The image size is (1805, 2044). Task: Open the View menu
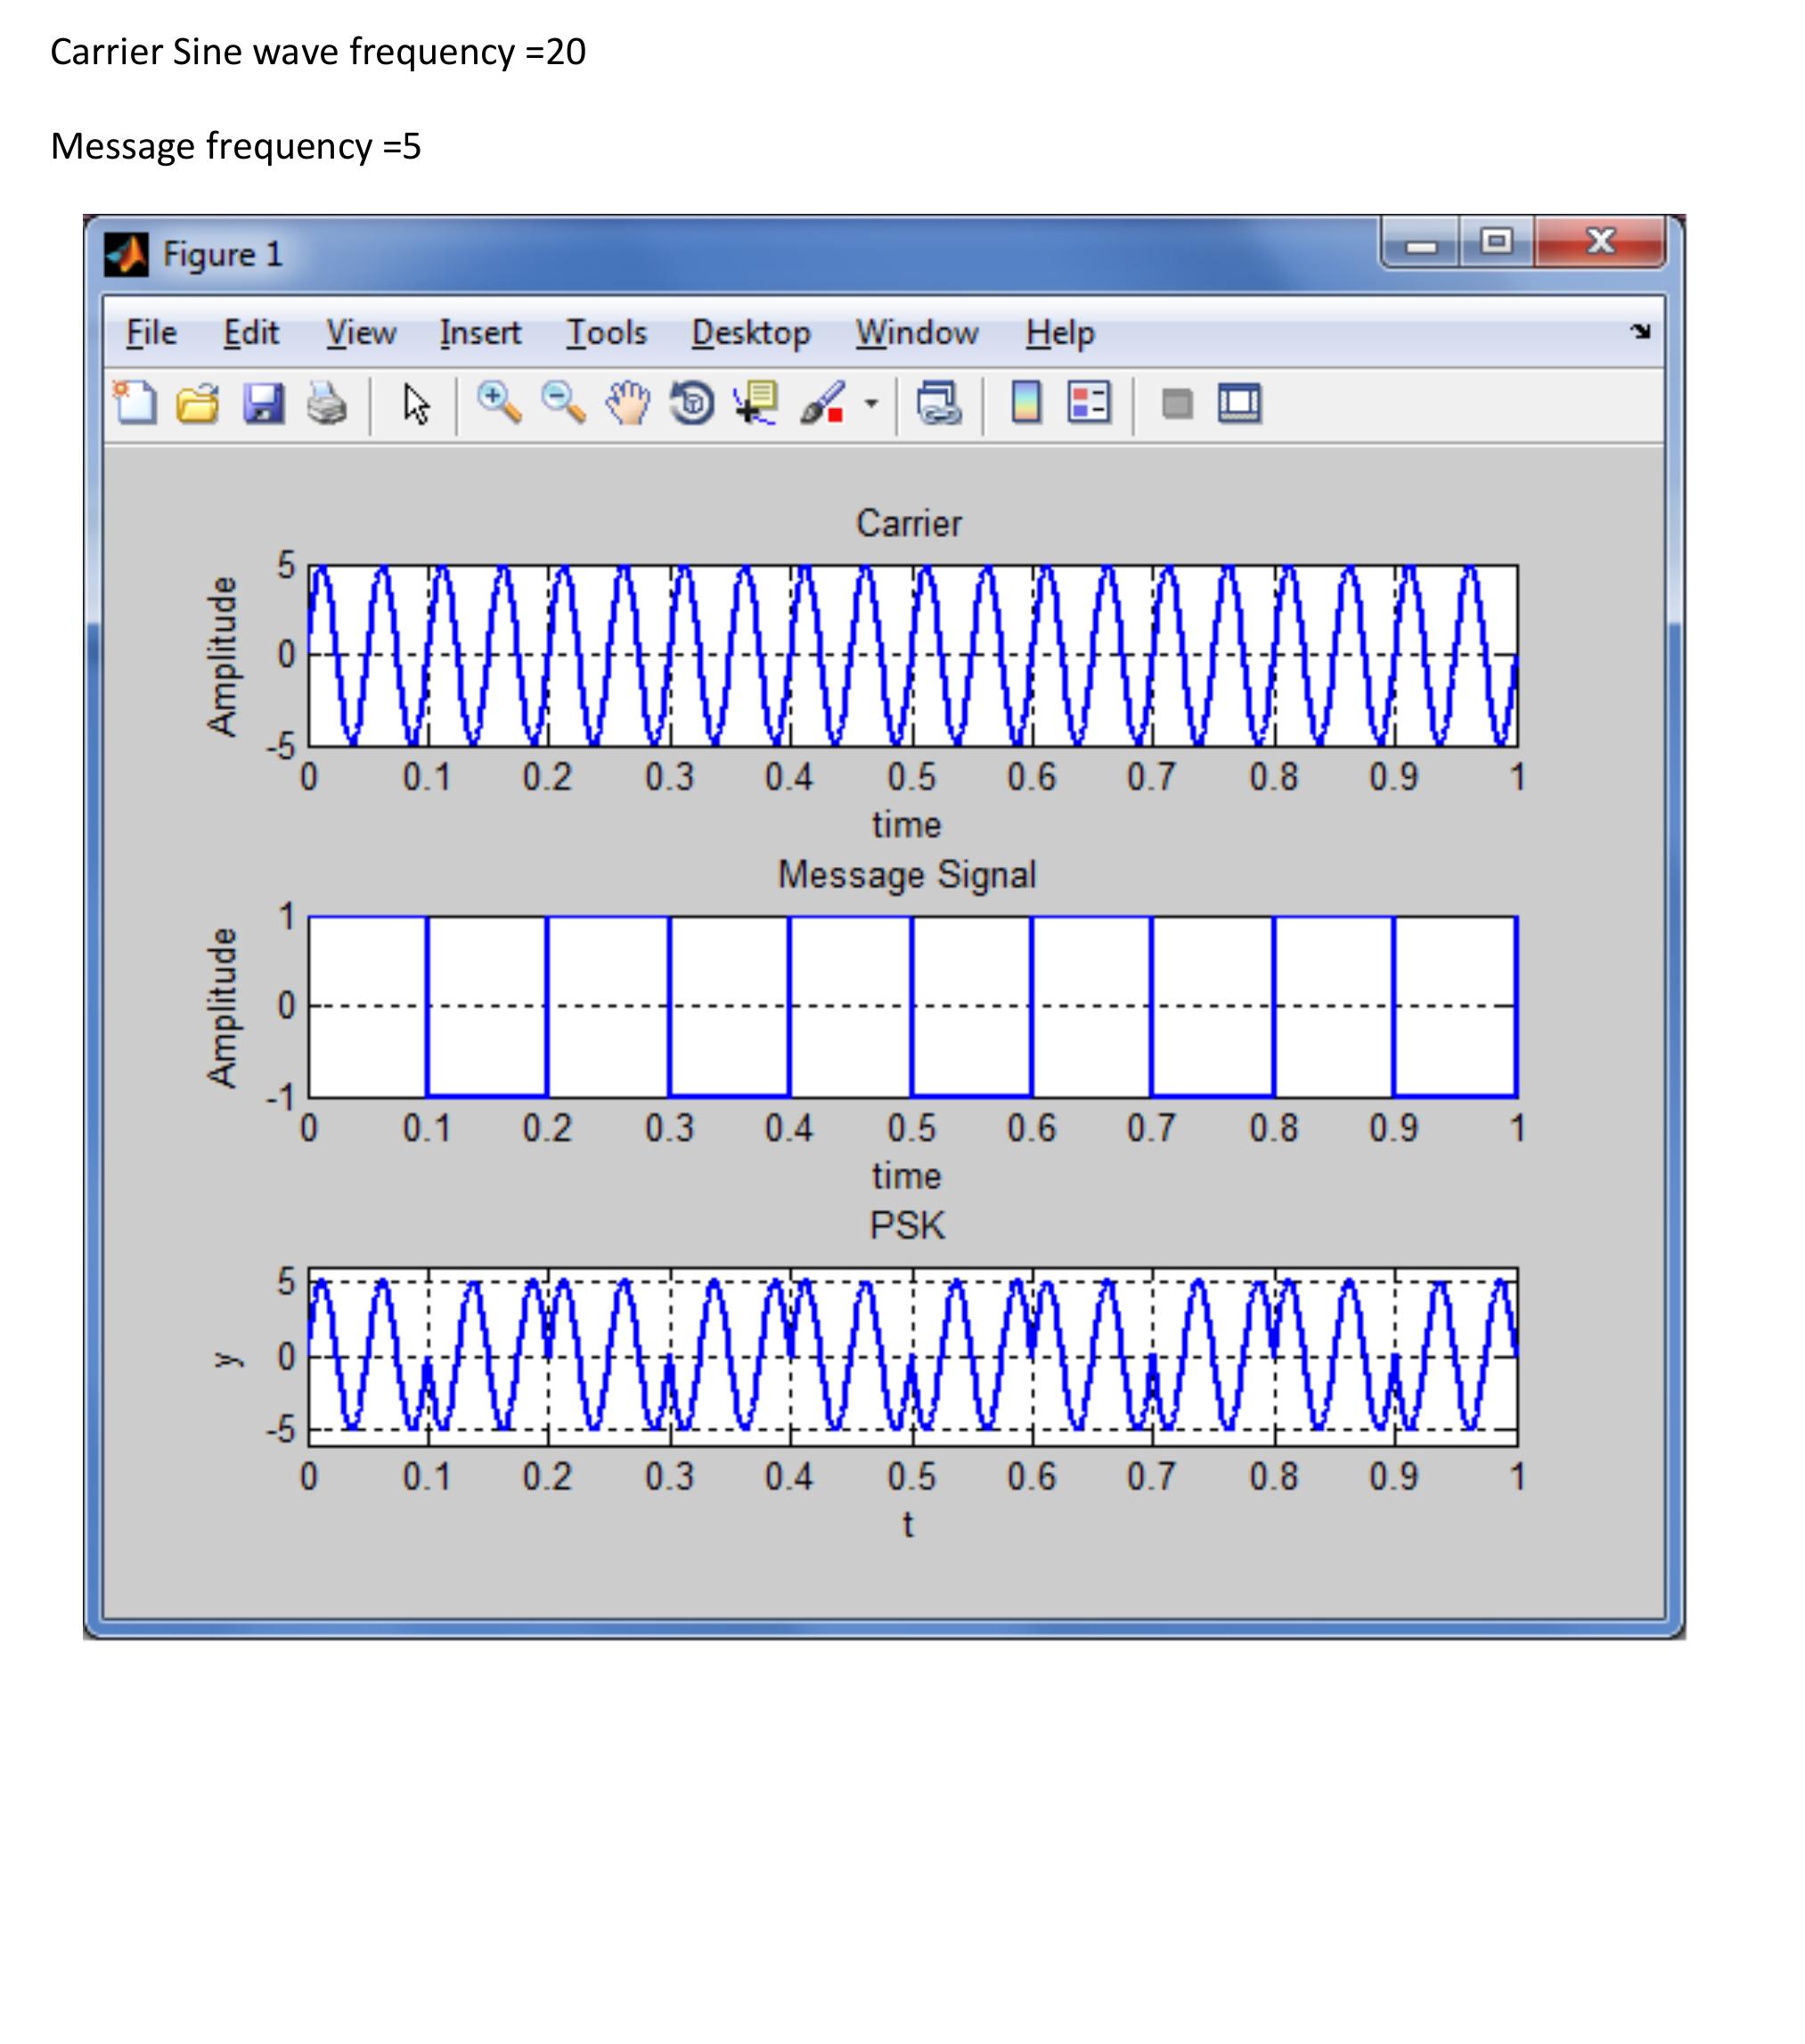click(361, 333)
